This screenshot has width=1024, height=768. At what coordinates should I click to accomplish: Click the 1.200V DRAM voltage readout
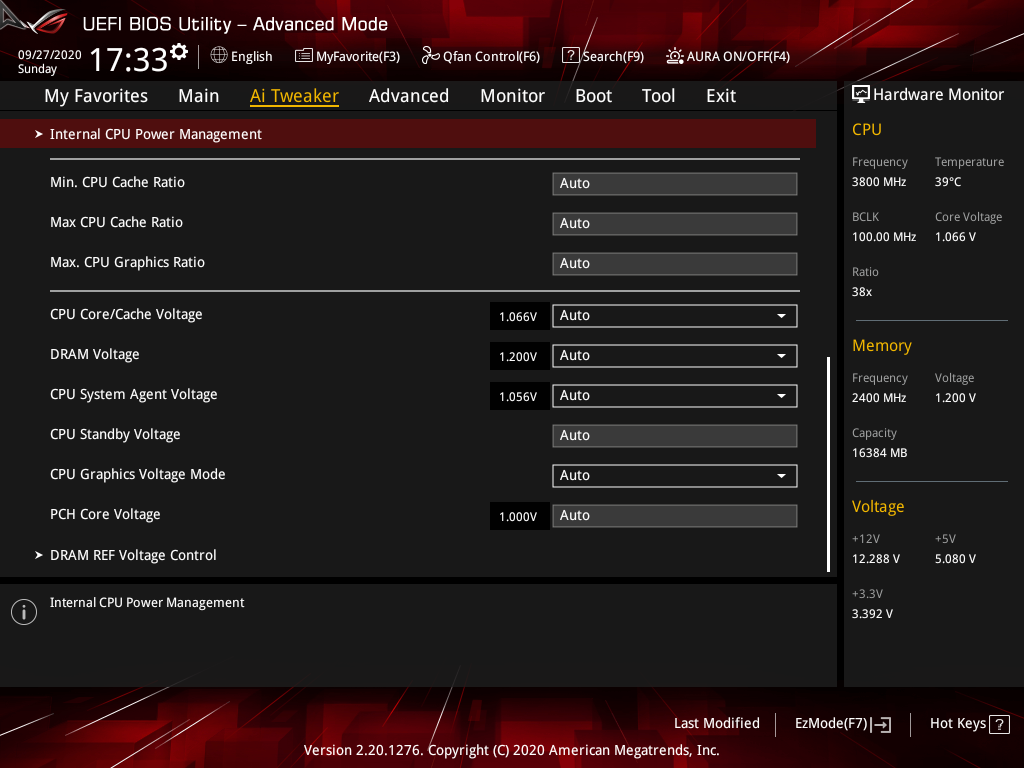coord(519,357)
